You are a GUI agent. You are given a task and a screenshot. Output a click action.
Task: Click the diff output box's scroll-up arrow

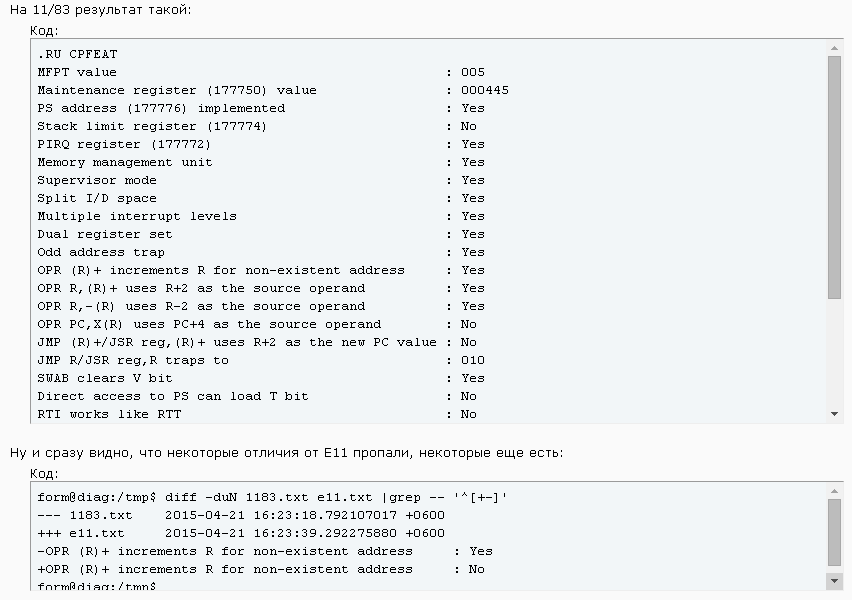(836, 490)
